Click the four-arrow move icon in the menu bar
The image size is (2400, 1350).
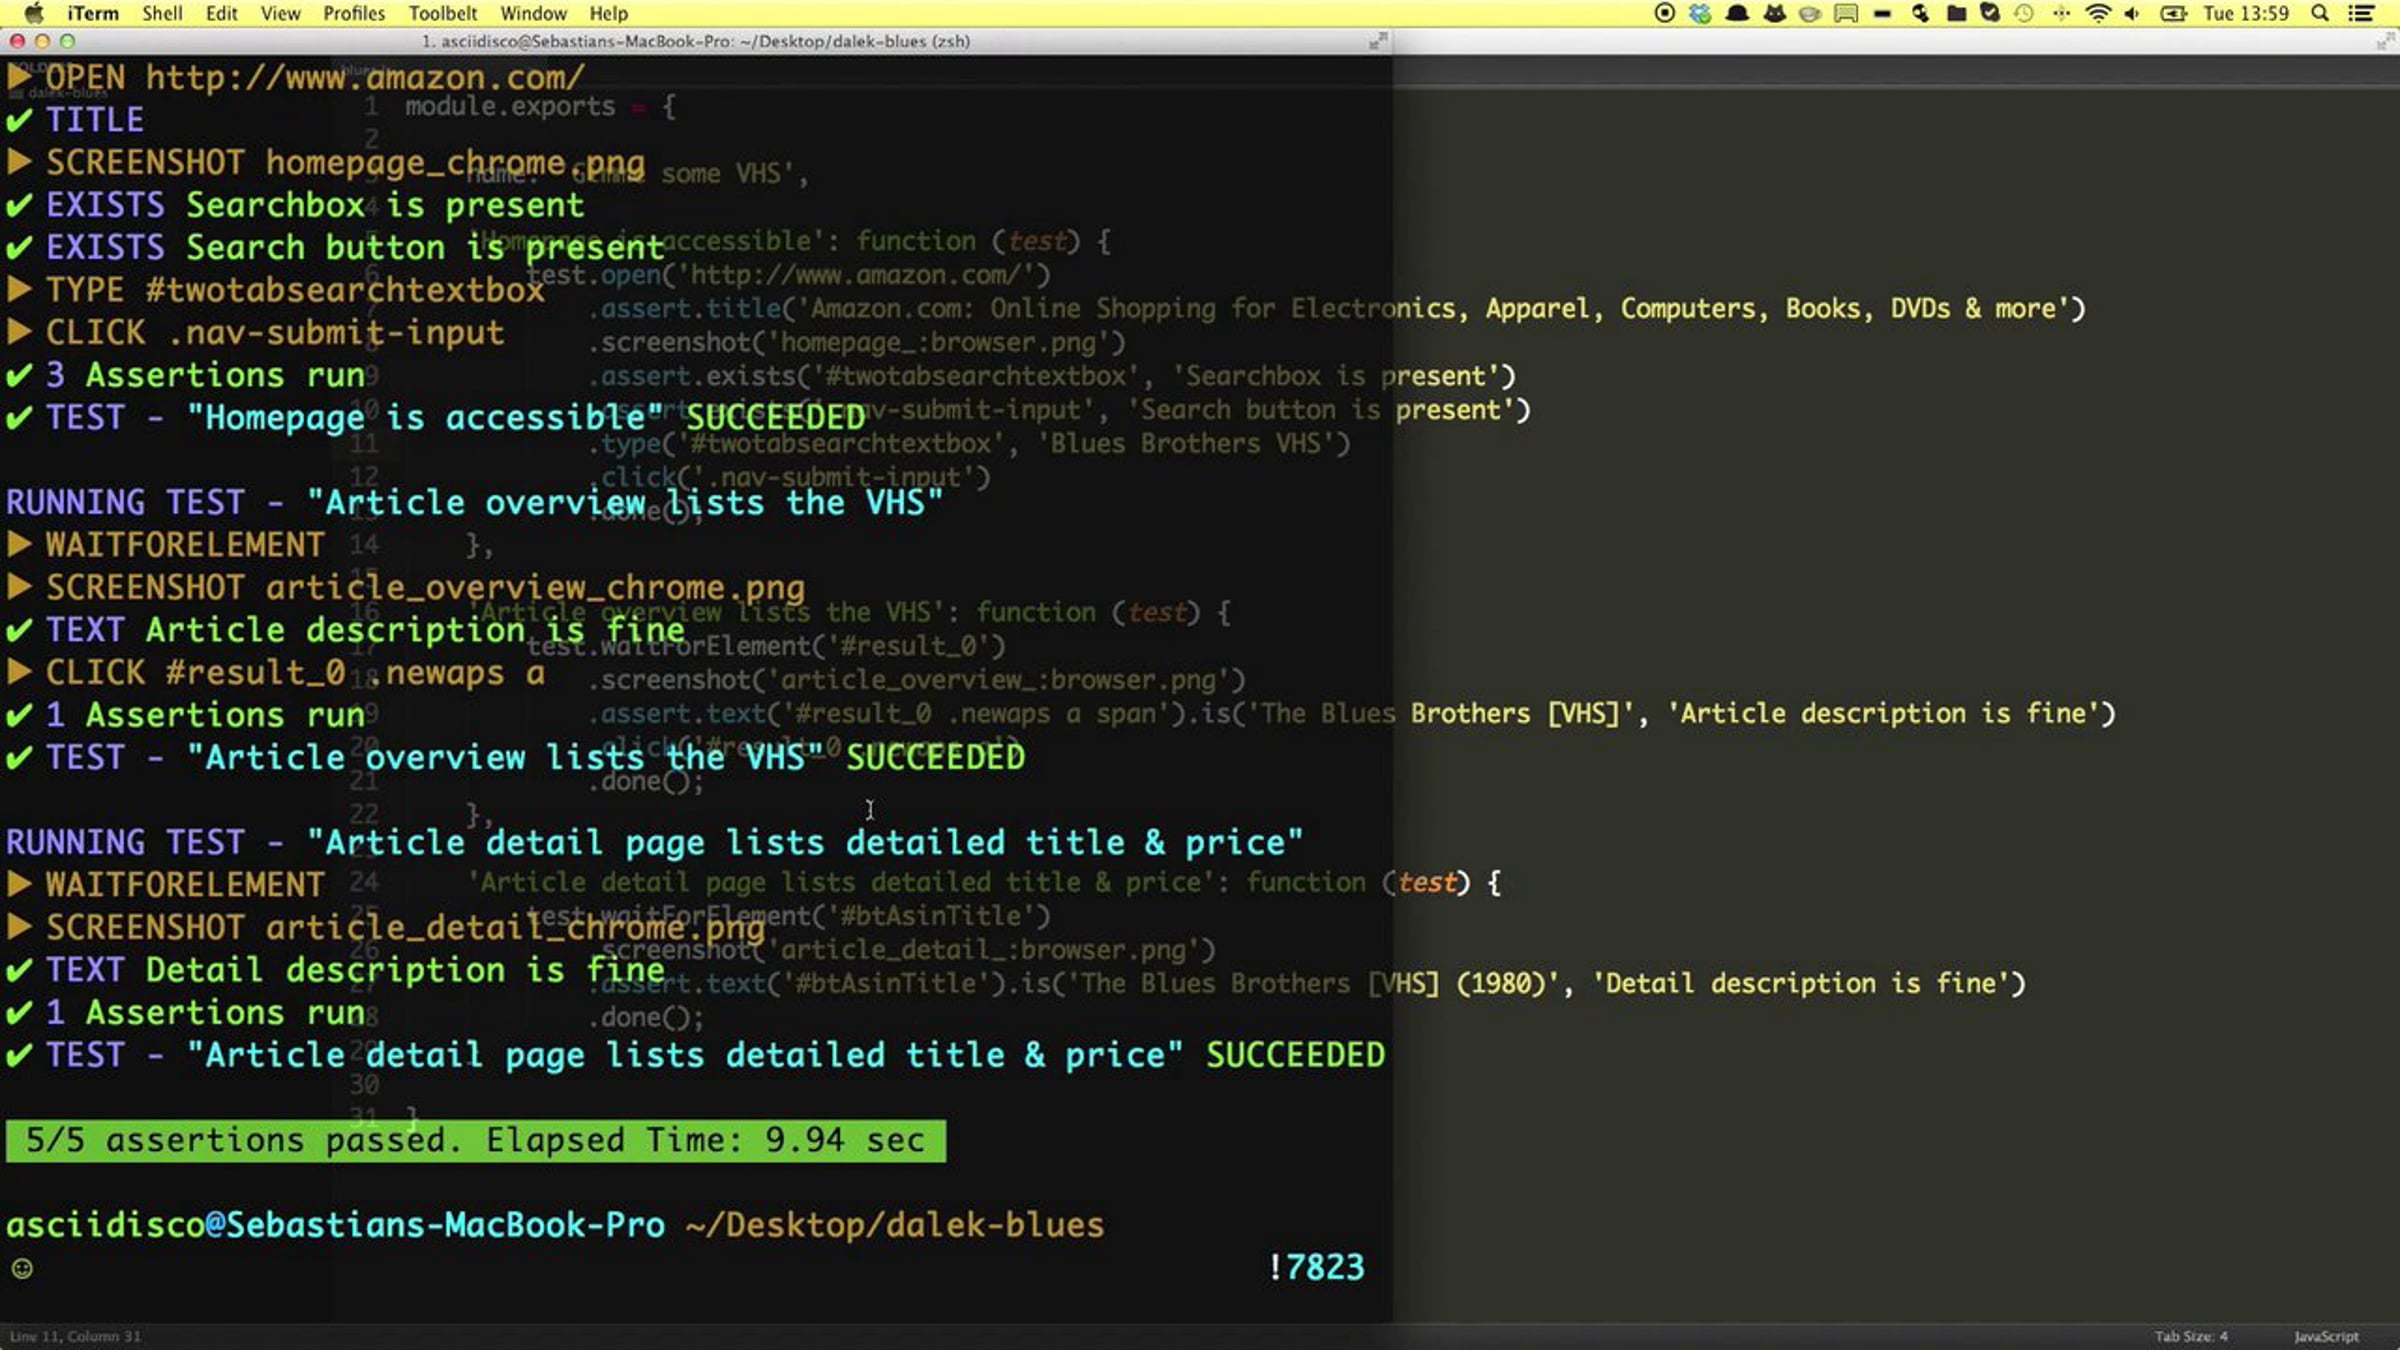click(2061, 13)
